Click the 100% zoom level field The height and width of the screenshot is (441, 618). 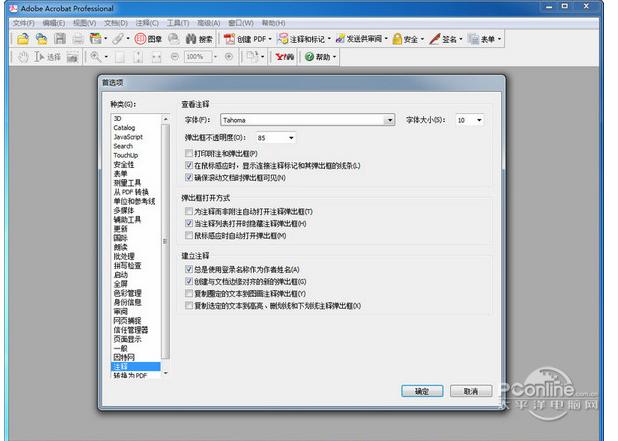pyautogui.click(x=198, y=57)
